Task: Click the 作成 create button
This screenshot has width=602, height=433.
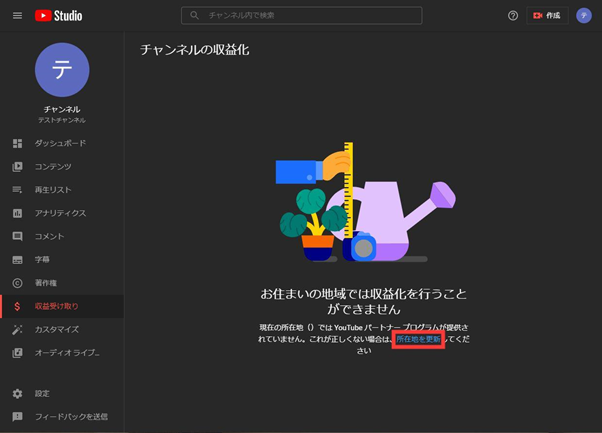Action: [x=547, y=15]
